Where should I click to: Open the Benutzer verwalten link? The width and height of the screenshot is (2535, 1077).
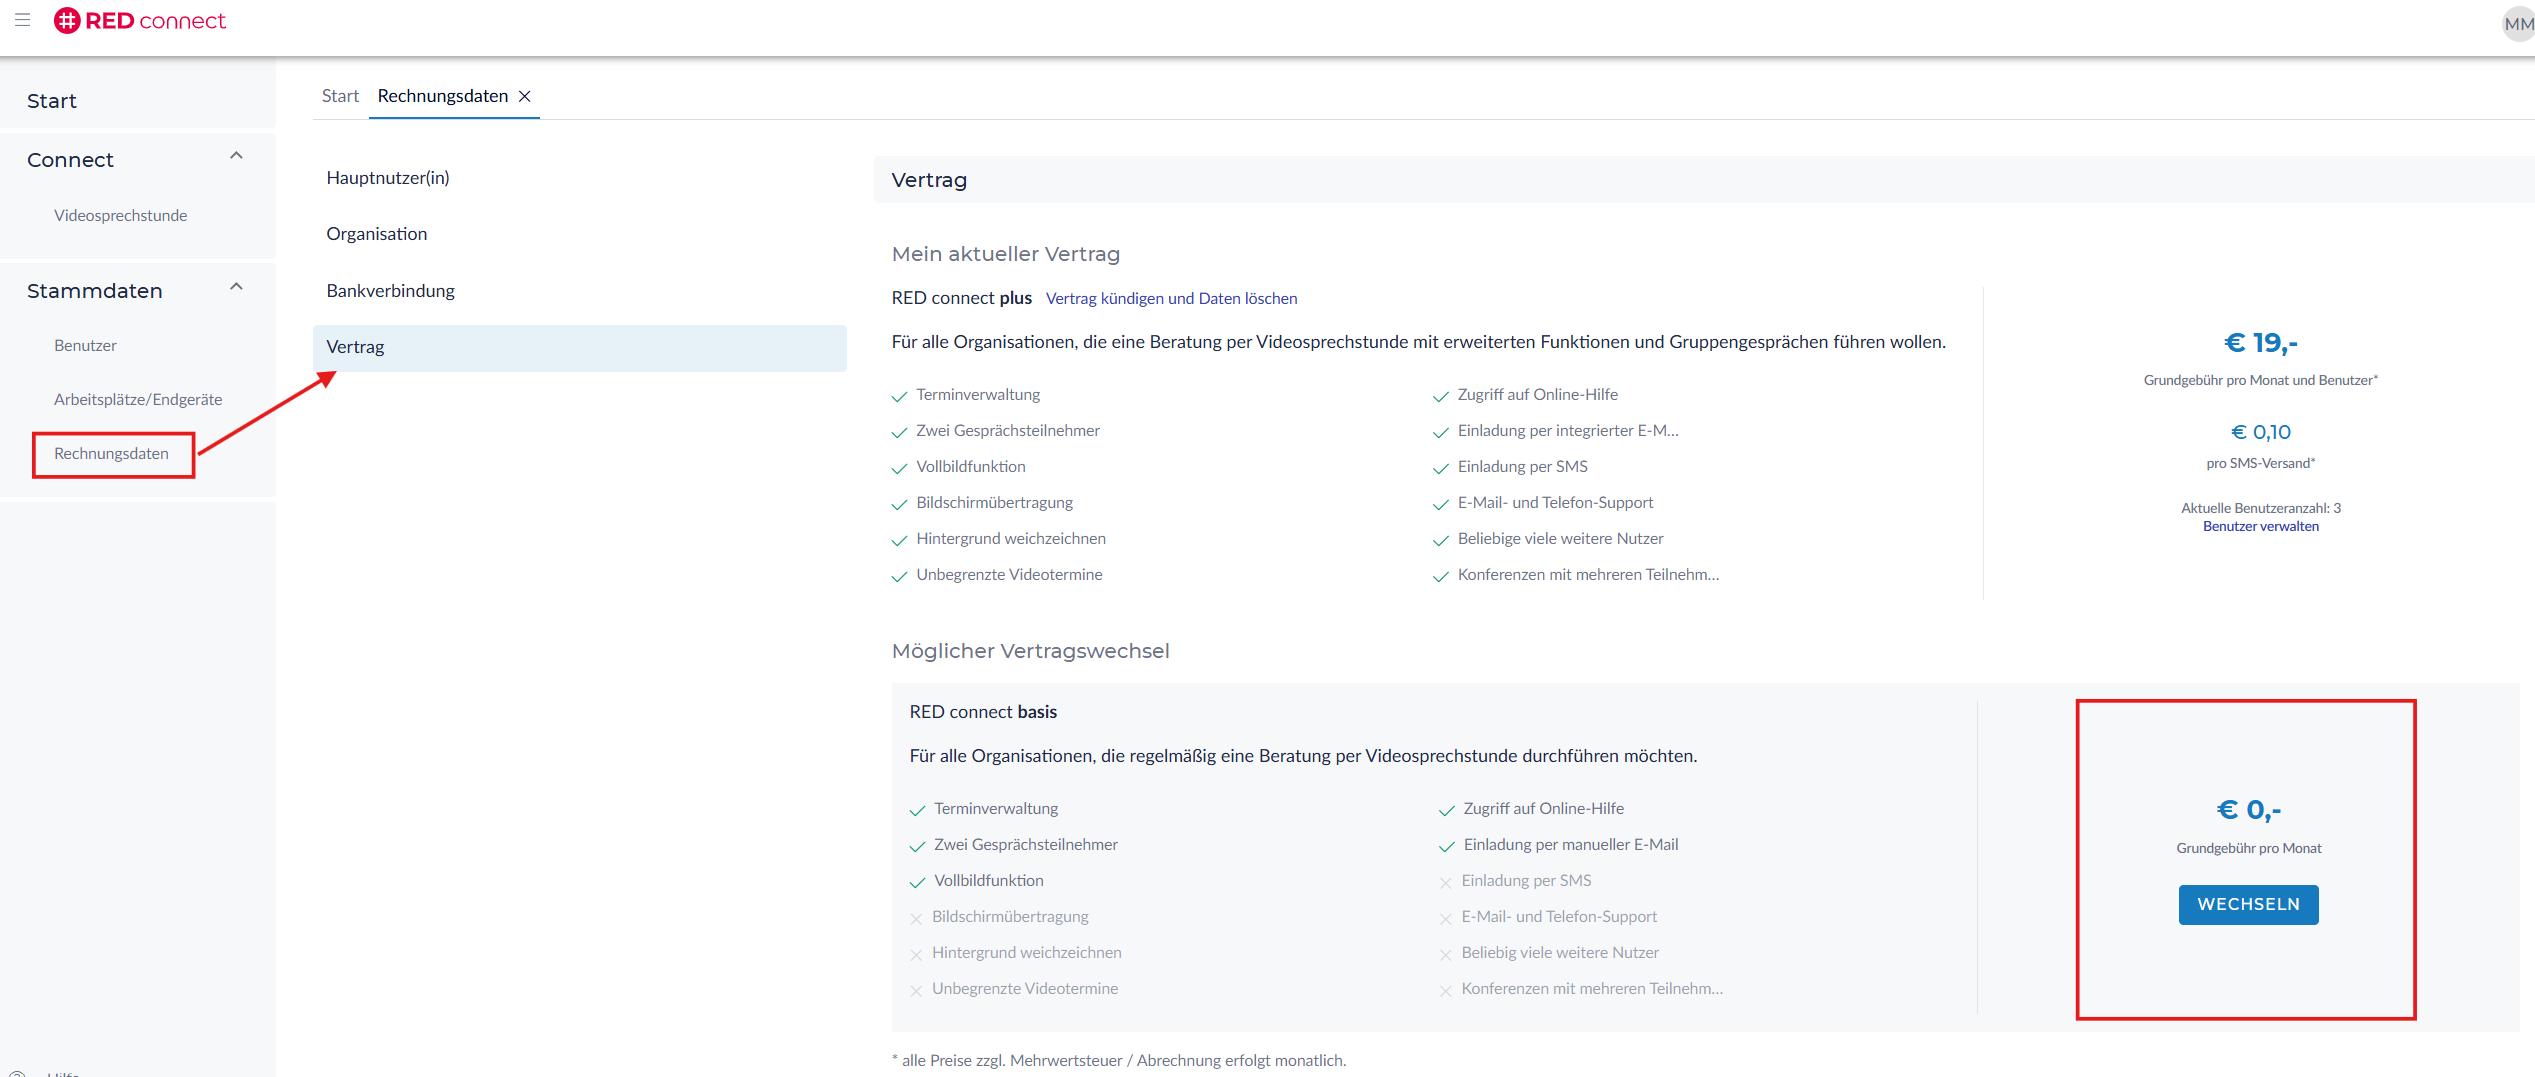tap(2260, 527)
